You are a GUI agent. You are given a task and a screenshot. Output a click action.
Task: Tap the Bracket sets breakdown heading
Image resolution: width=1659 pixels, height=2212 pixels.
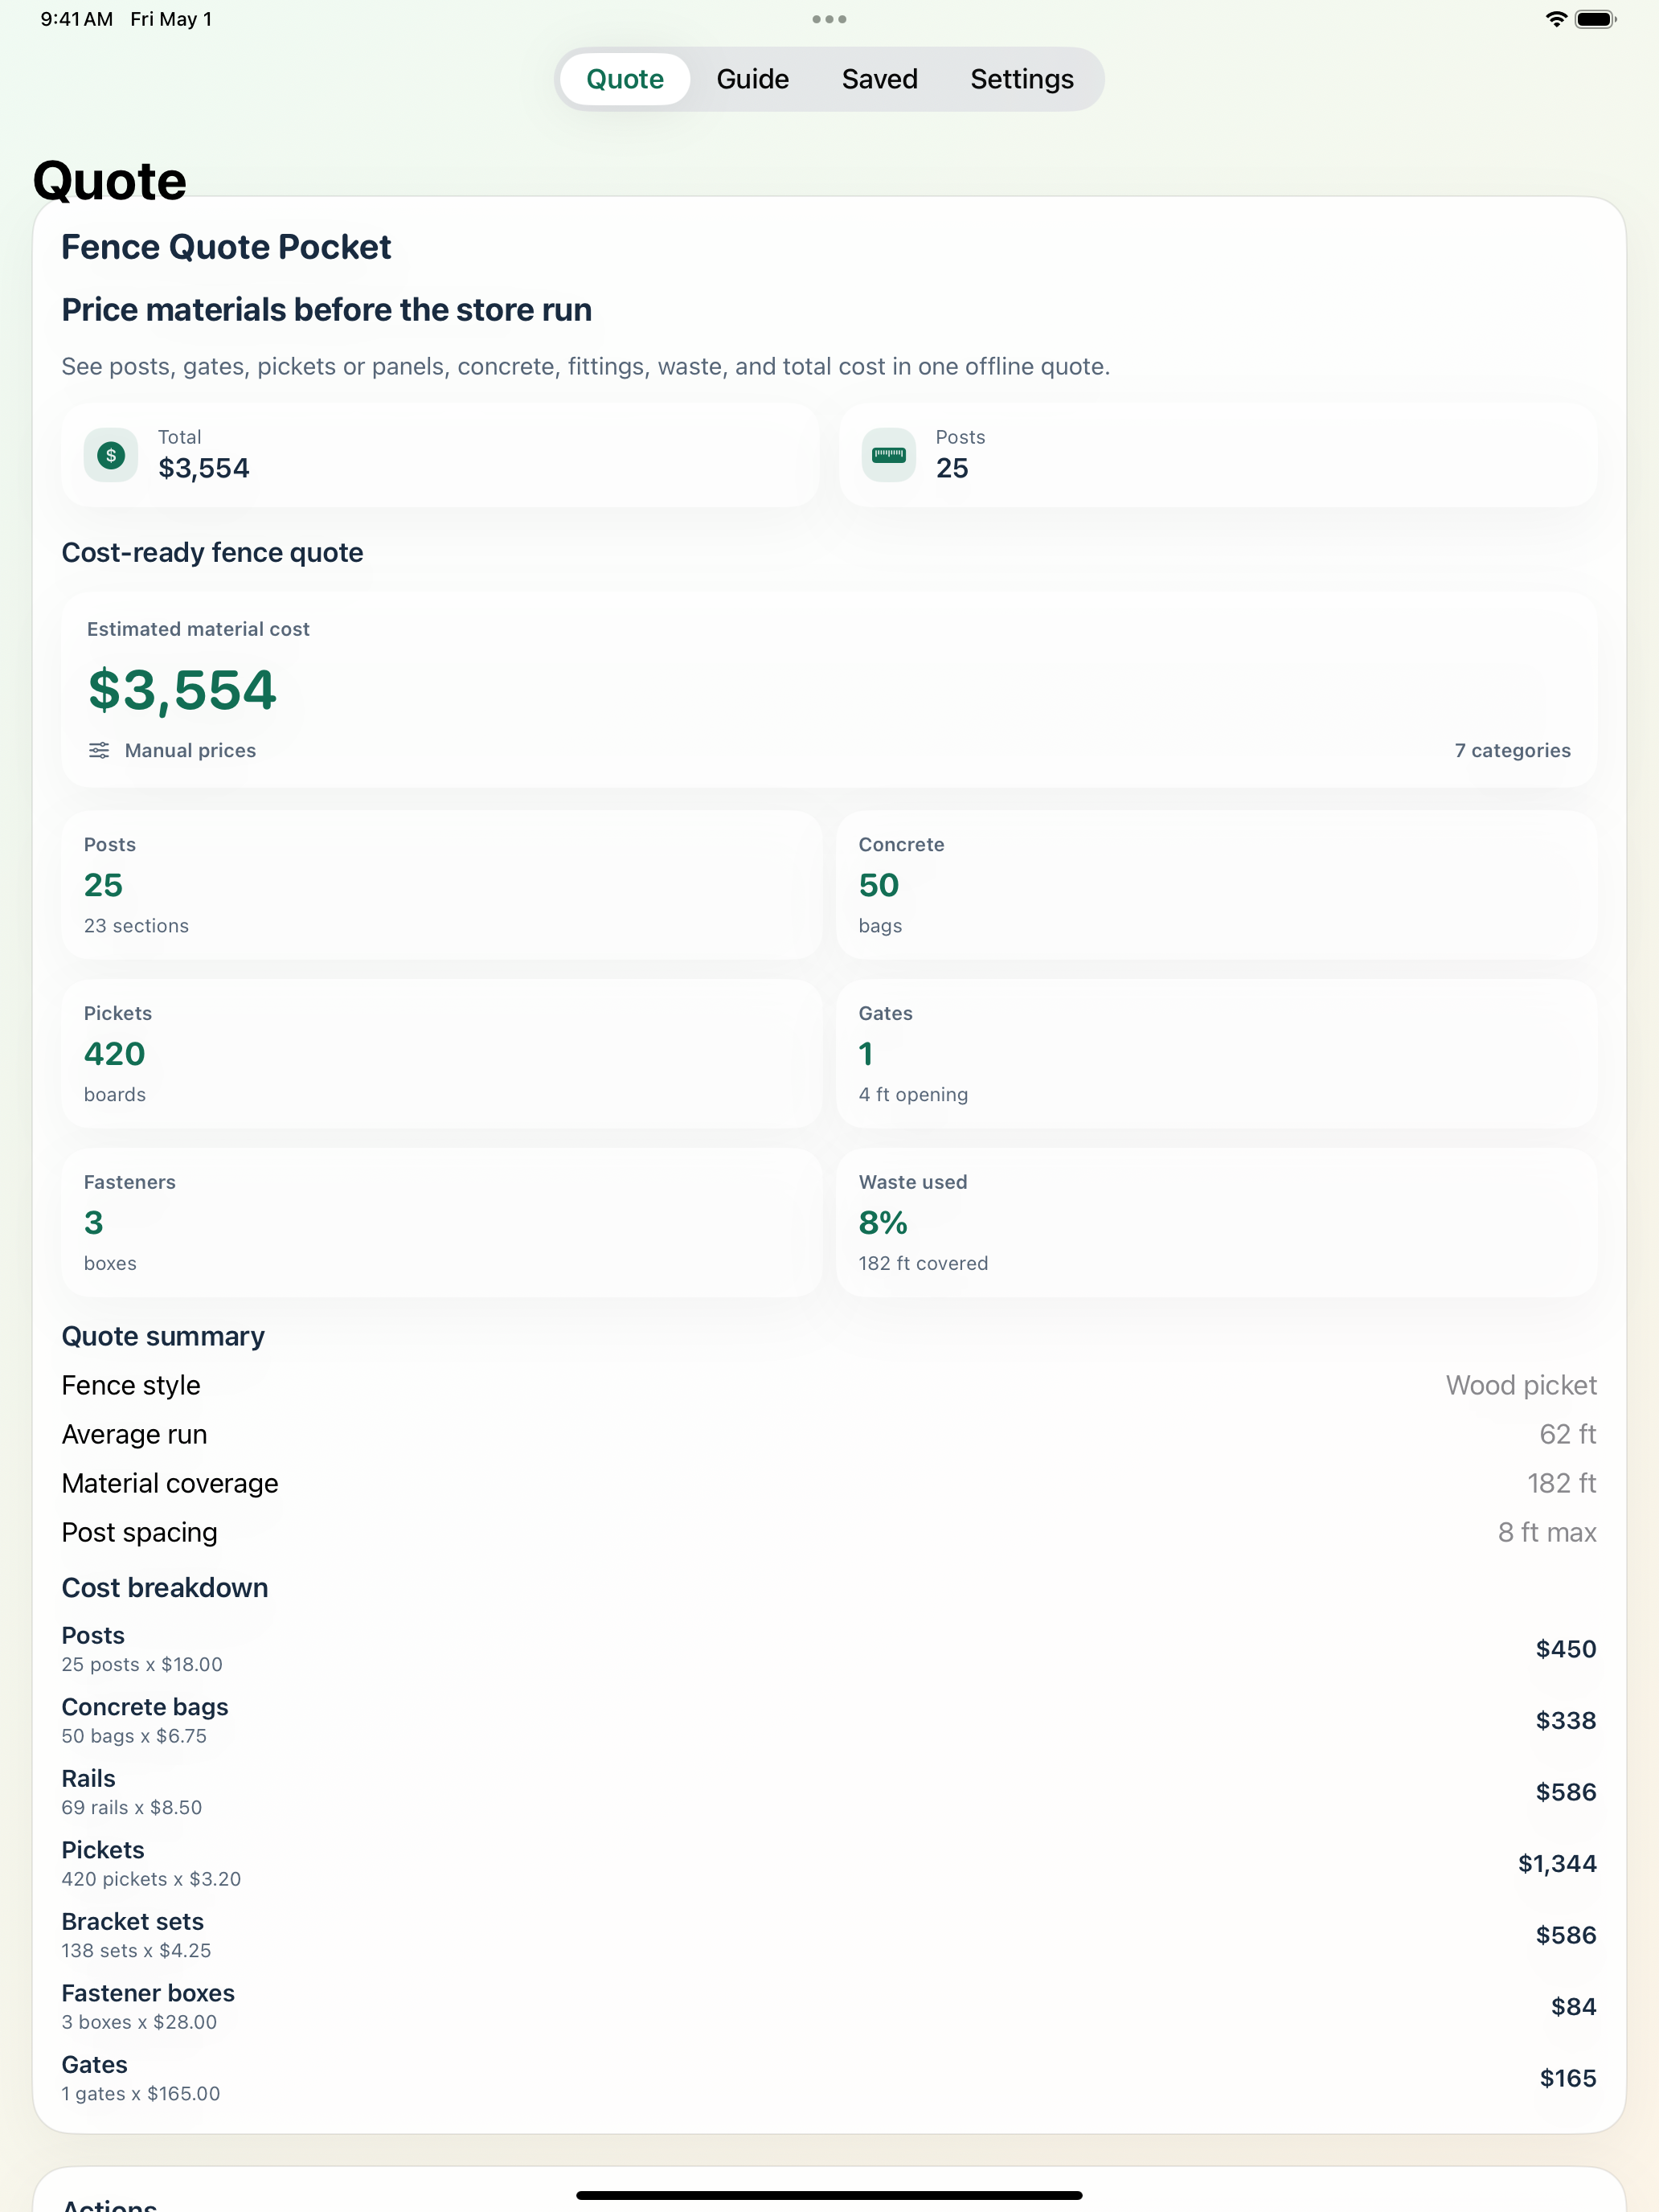(x=133, y=1921)
